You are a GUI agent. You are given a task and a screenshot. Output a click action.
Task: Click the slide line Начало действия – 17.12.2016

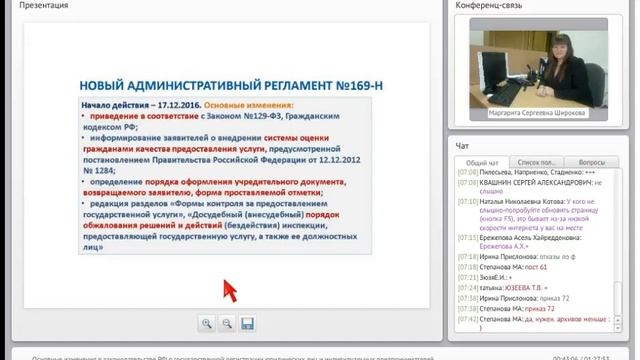[x=141, y=105]
